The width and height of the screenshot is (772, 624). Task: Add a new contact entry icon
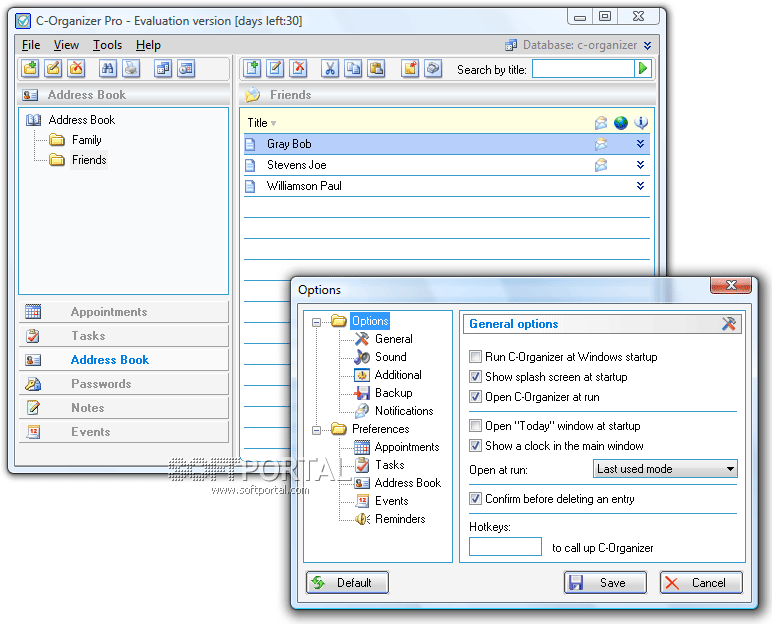click(x=253, y=68)
